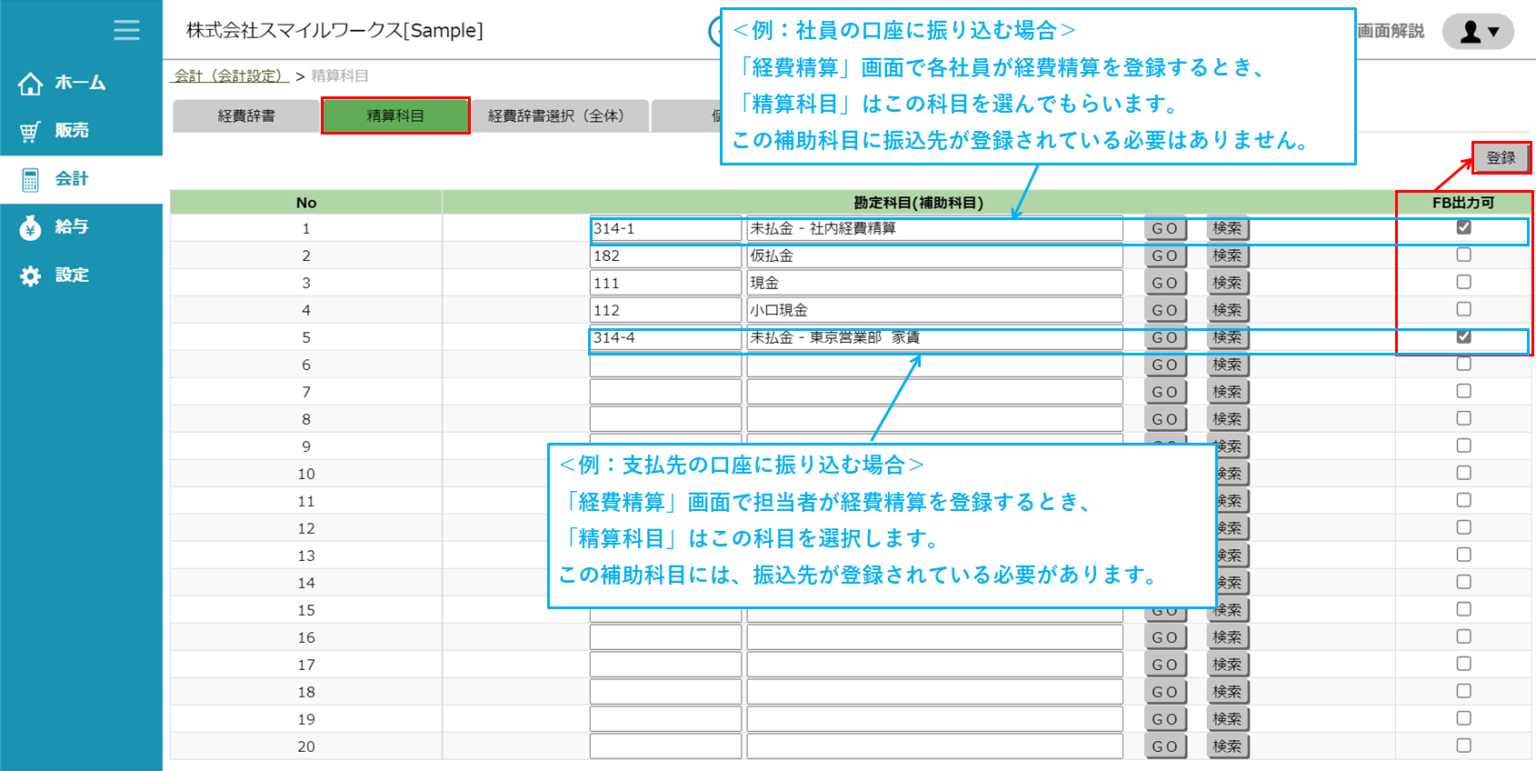Uncheck FB出力可 for 未払金 - 東京営業部 家賃

pos(1464,337)
